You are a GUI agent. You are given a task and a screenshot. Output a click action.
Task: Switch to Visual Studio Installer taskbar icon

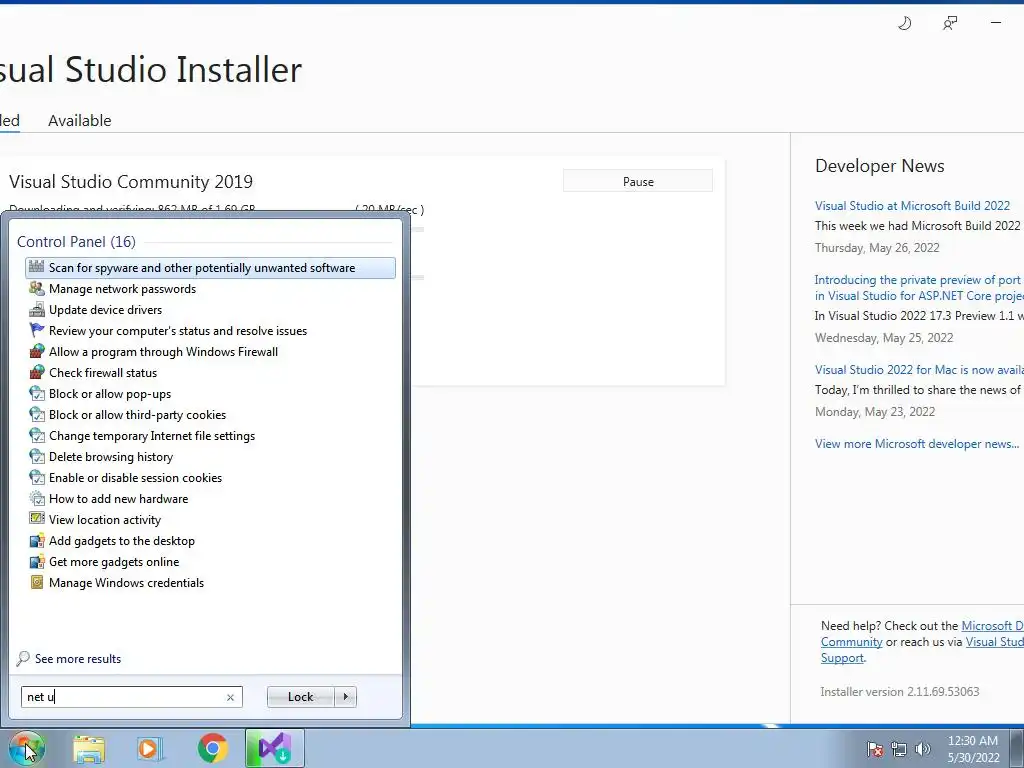point(274,748)
